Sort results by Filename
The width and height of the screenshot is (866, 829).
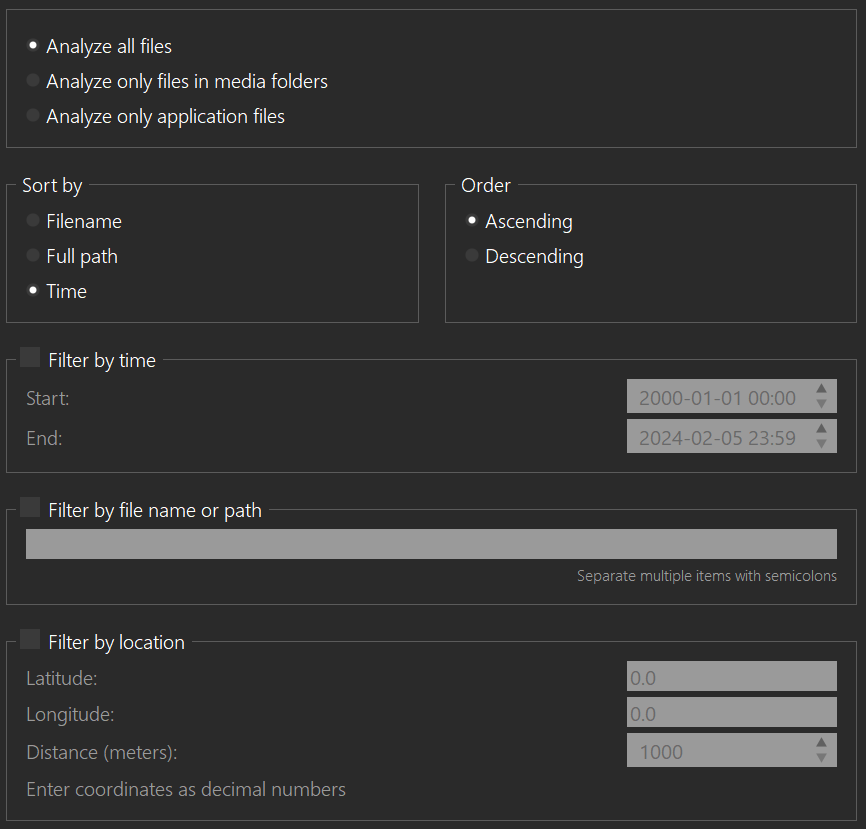tap(33, 221)
